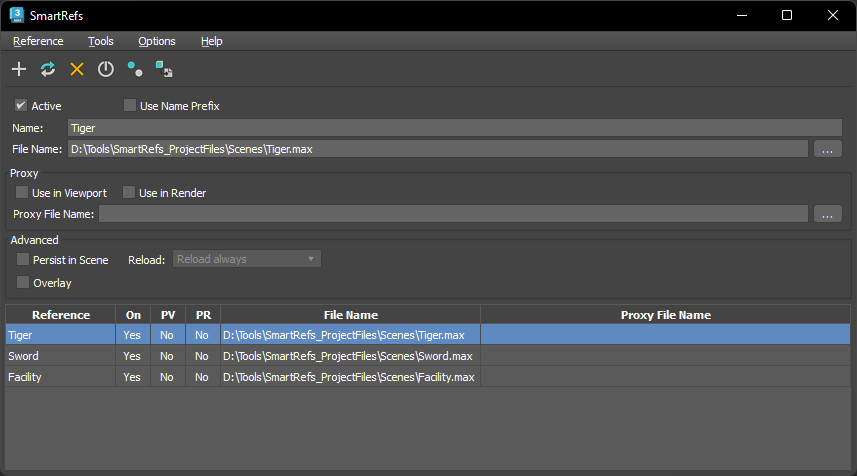Browse for File Name with ellipsis button
857x476 pixels.
(x=827, y=149)
